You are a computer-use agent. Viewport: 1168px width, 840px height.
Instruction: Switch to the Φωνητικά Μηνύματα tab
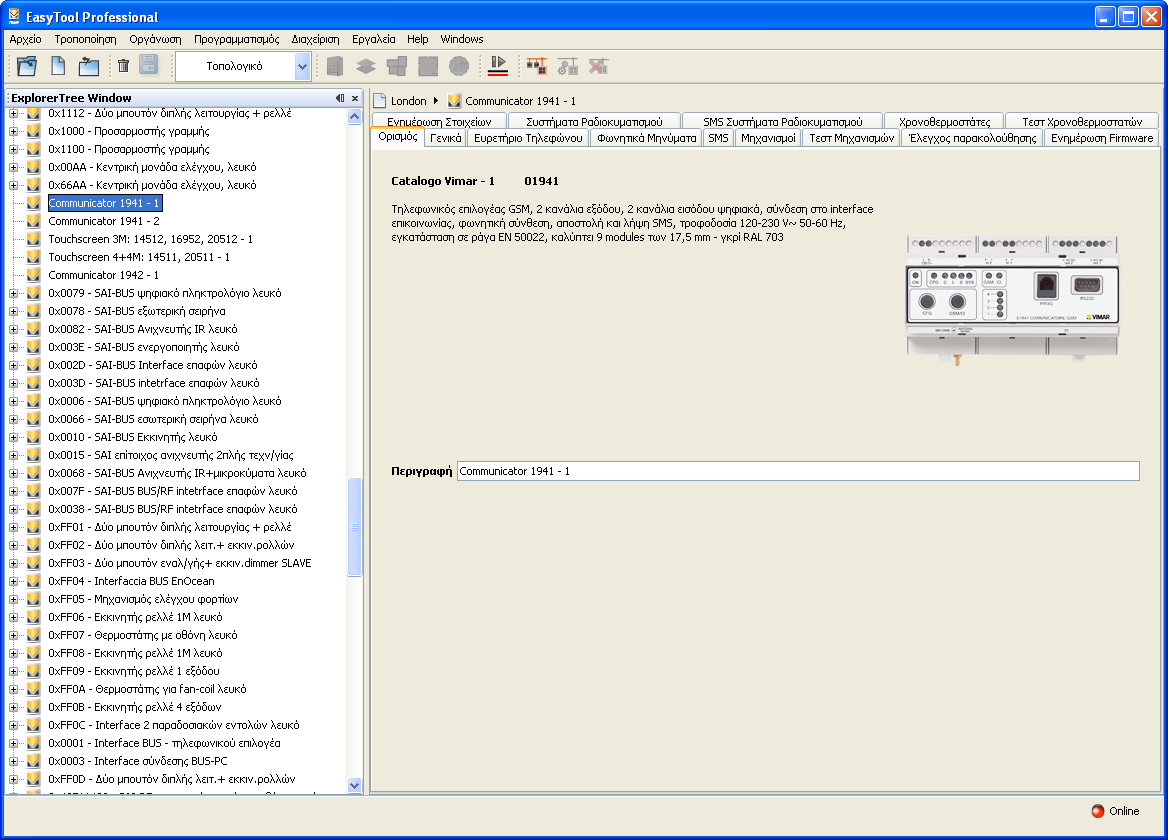[647, 138]
